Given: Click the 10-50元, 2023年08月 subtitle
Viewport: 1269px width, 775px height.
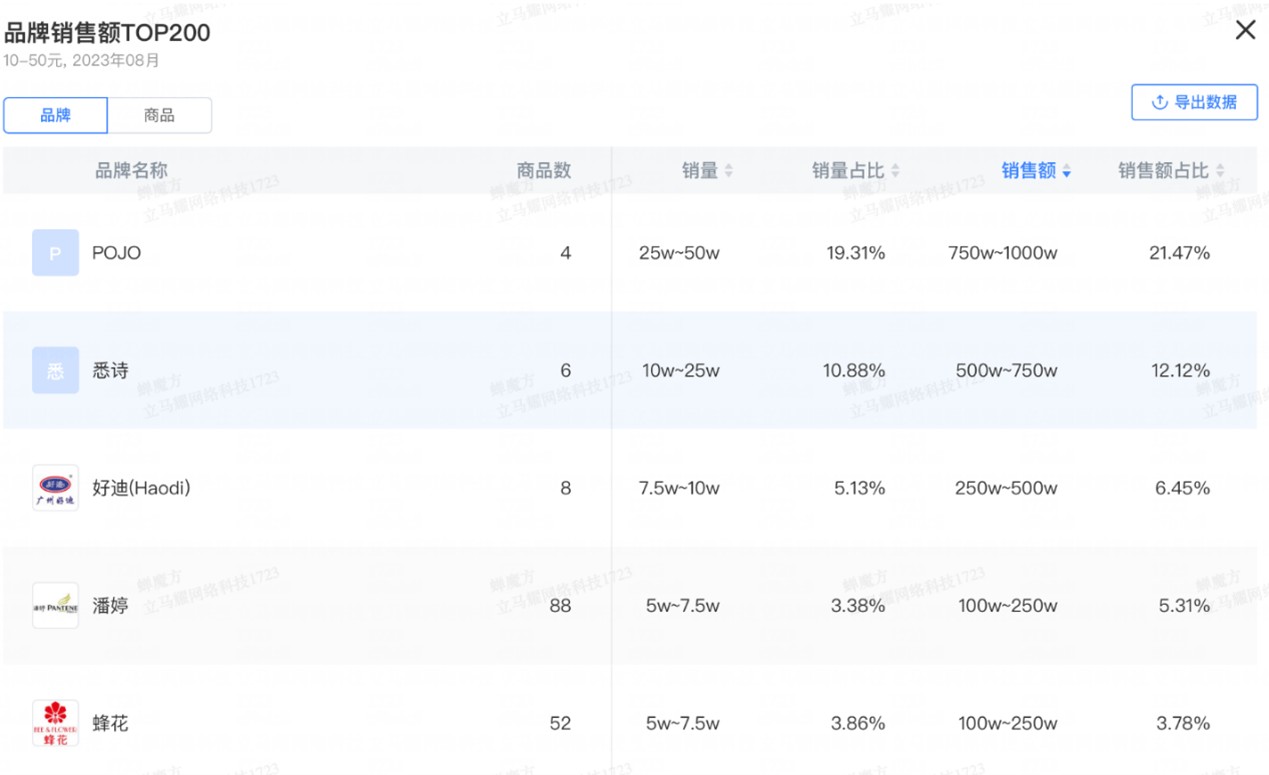Looking at the screenshot, I should coord(81,60).
